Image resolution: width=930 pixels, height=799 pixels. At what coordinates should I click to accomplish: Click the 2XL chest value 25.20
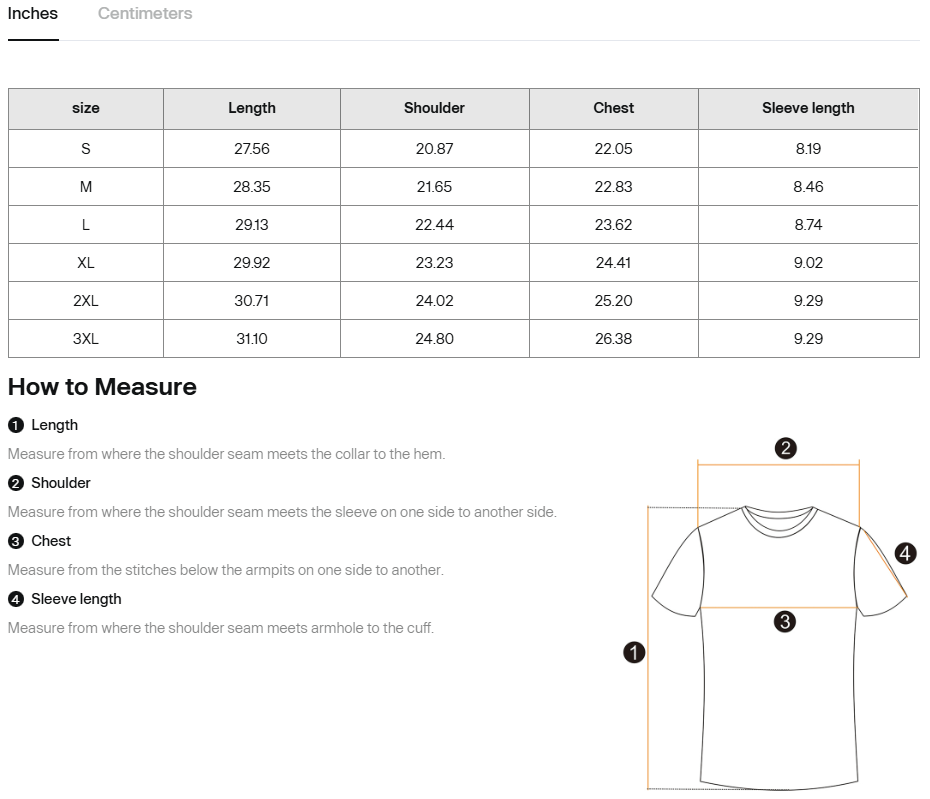pos(613,301)
